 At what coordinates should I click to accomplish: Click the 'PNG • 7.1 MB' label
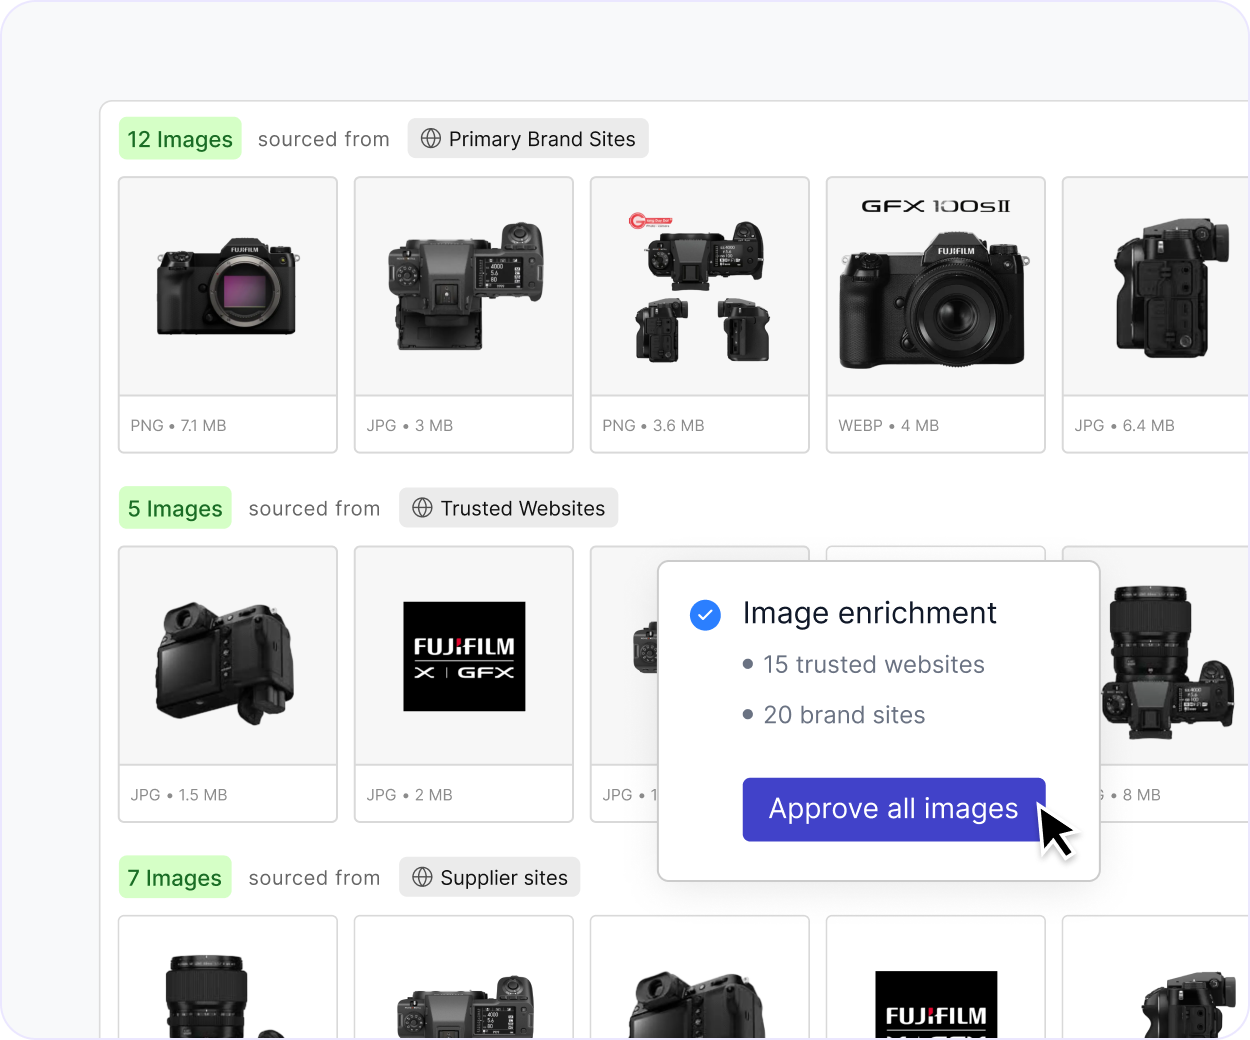click(x=179, y=426)
